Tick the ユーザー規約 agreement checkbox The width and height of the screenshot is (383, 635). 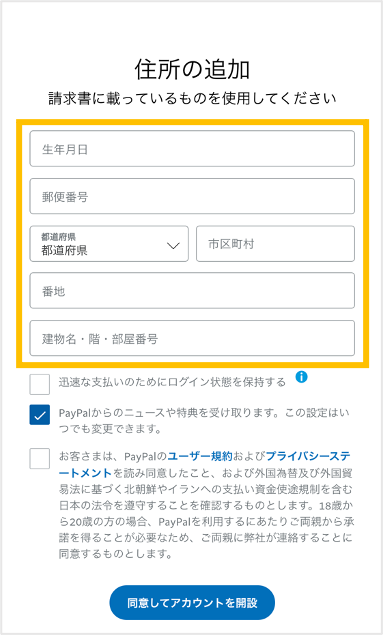tap(40, 458)
